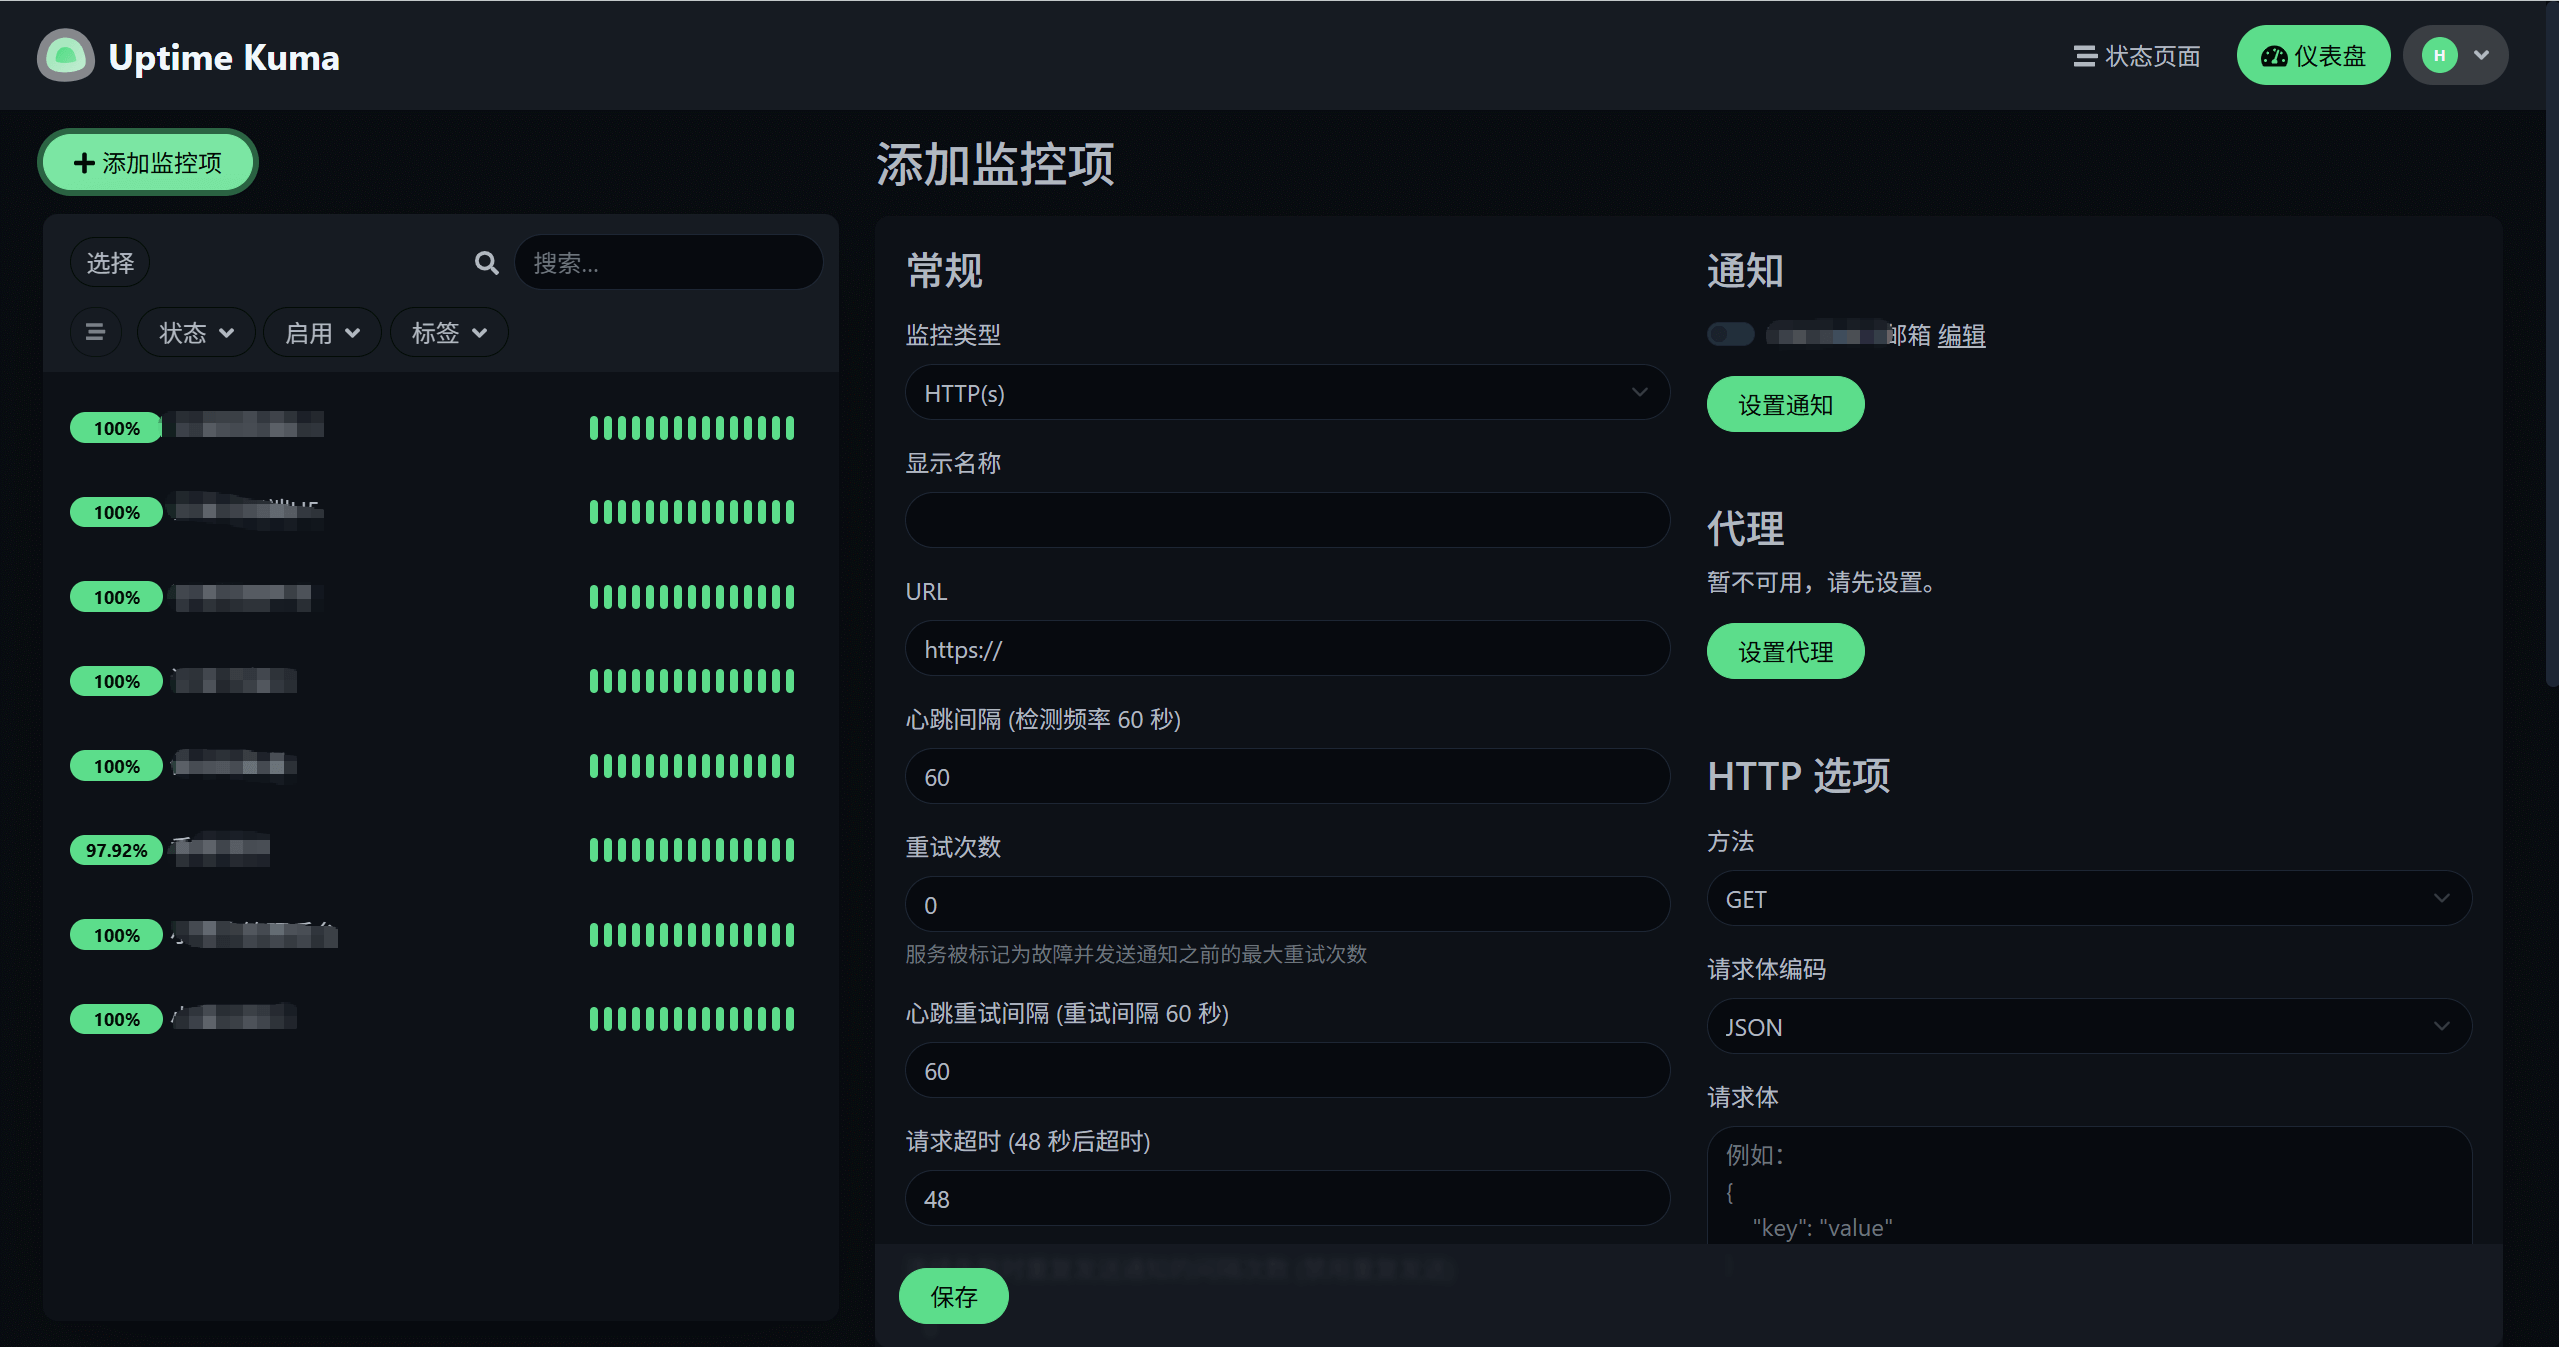2559x1347 pixels.
Task: Click the search magnifier icon
Action: pos(486,263)
